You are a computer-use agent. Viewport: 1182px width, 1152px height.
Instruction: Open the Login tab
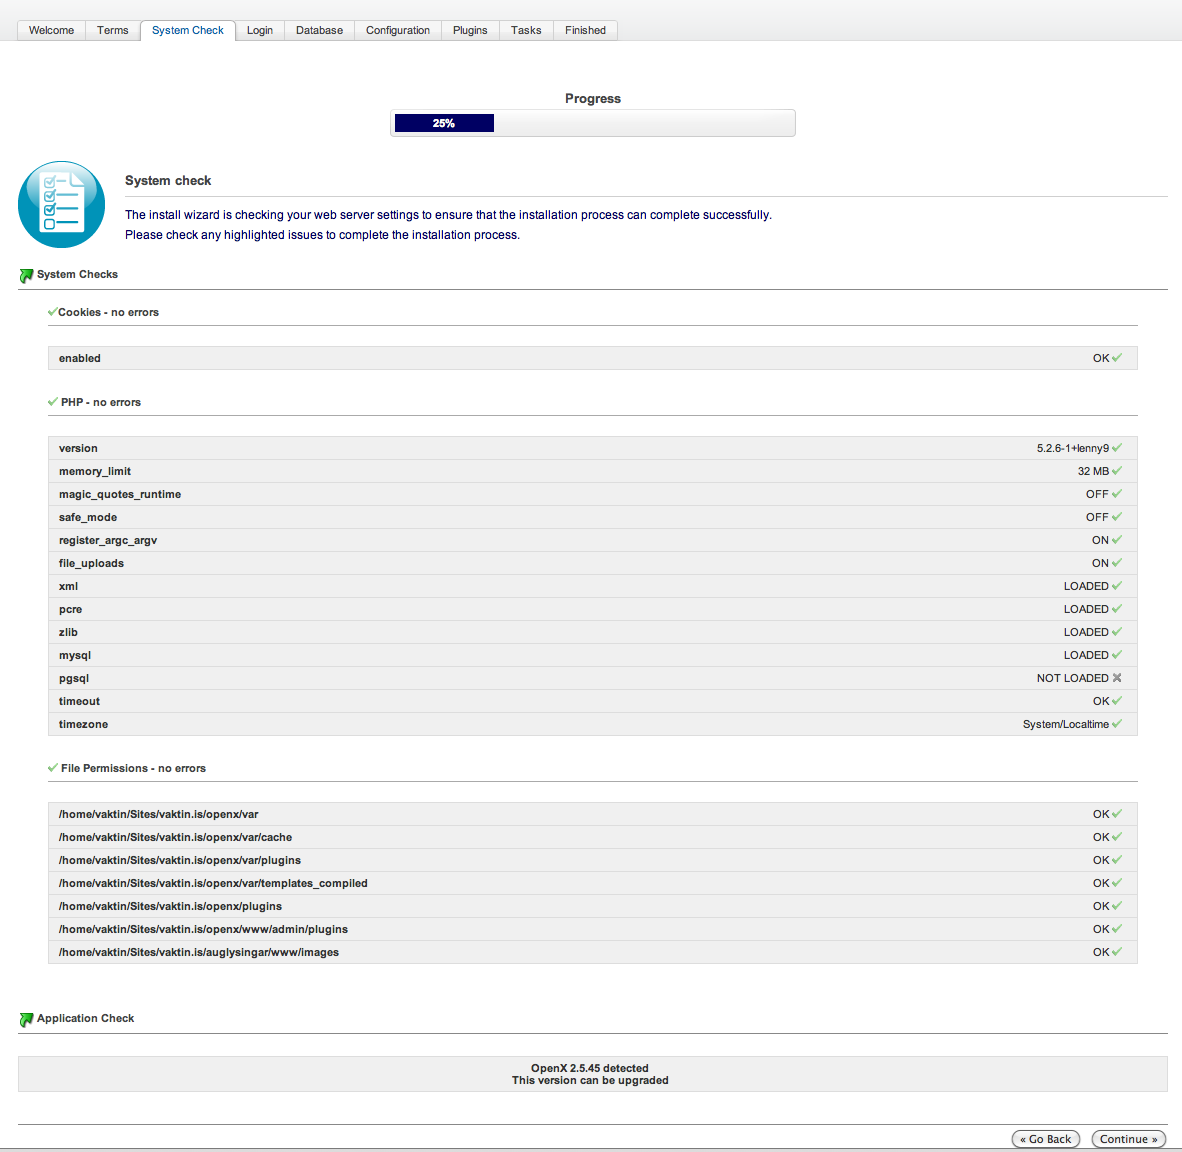tap(260, 30)
